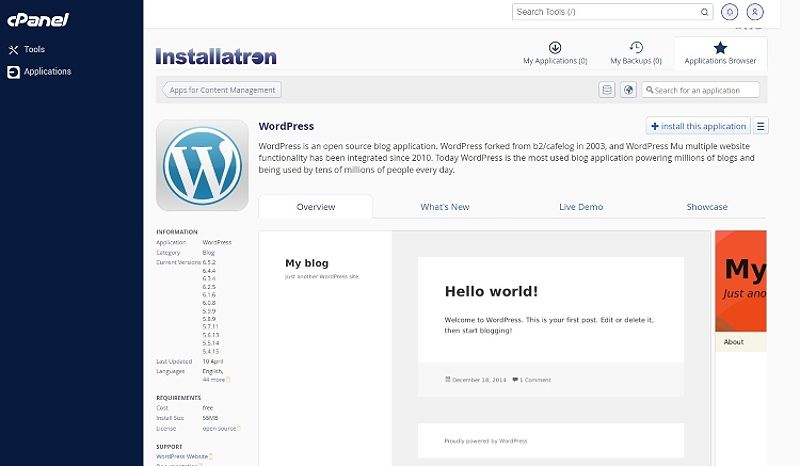Image resolution: width=800 pixels, height=466 pixels.
Task: Open Tools in the sidebar
Action: tap(34, 49)
